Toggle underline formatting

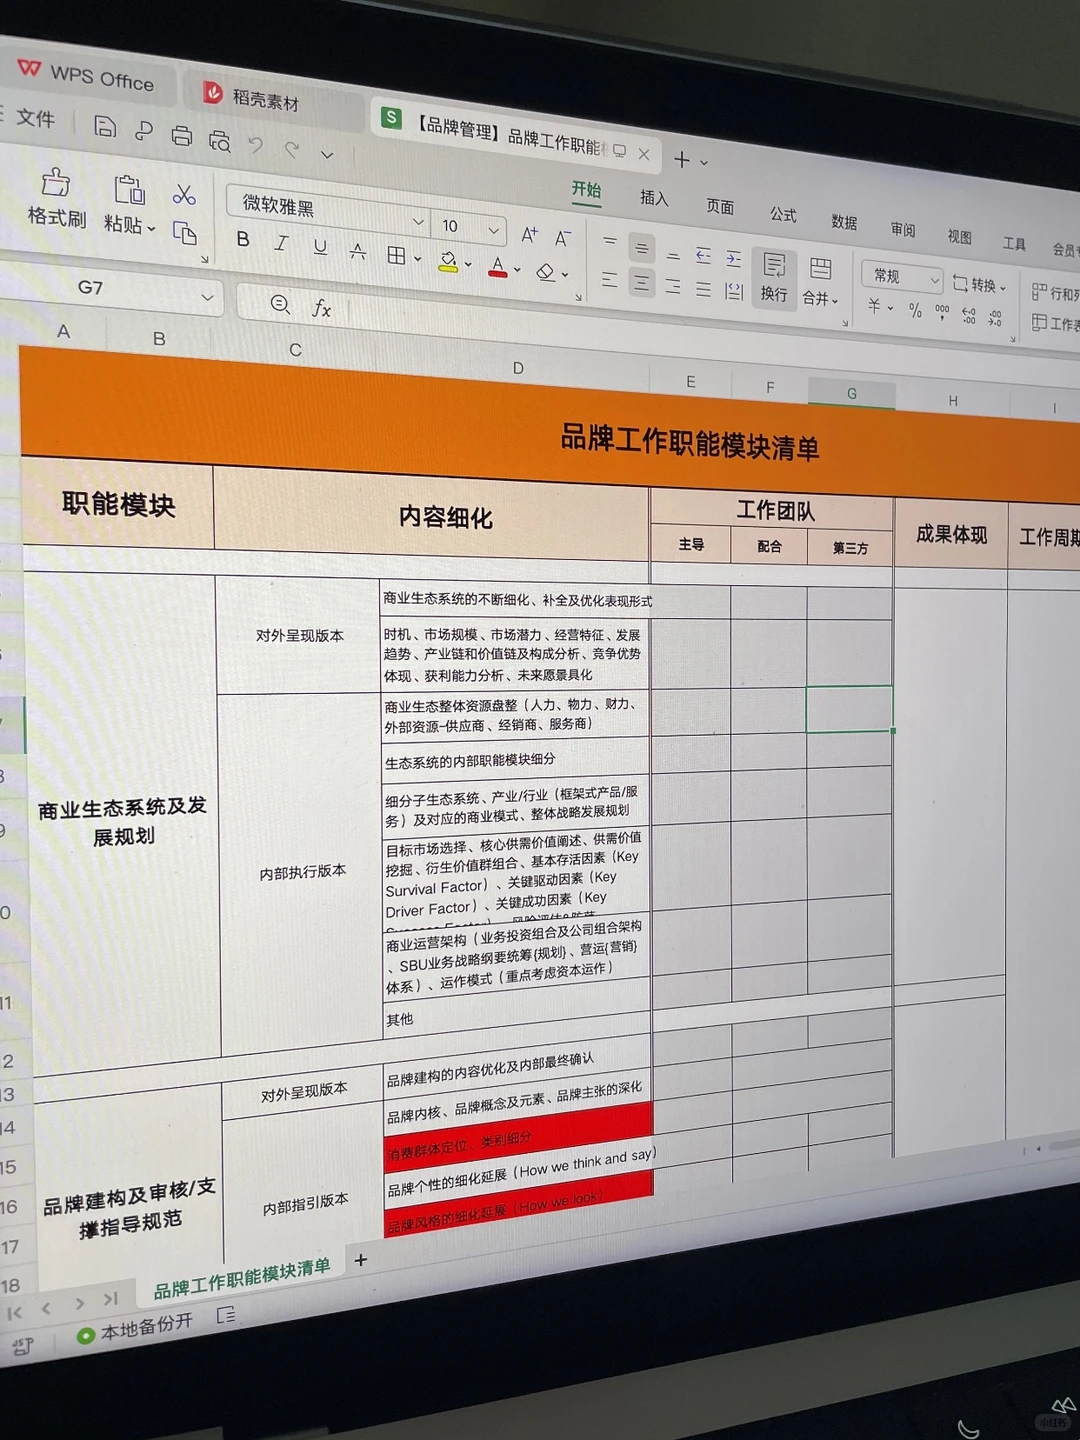pos(320,248)
